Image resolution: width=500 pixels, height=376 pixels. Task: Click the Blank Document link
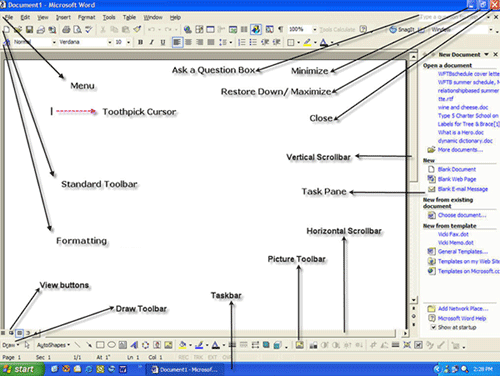point(457,169)
